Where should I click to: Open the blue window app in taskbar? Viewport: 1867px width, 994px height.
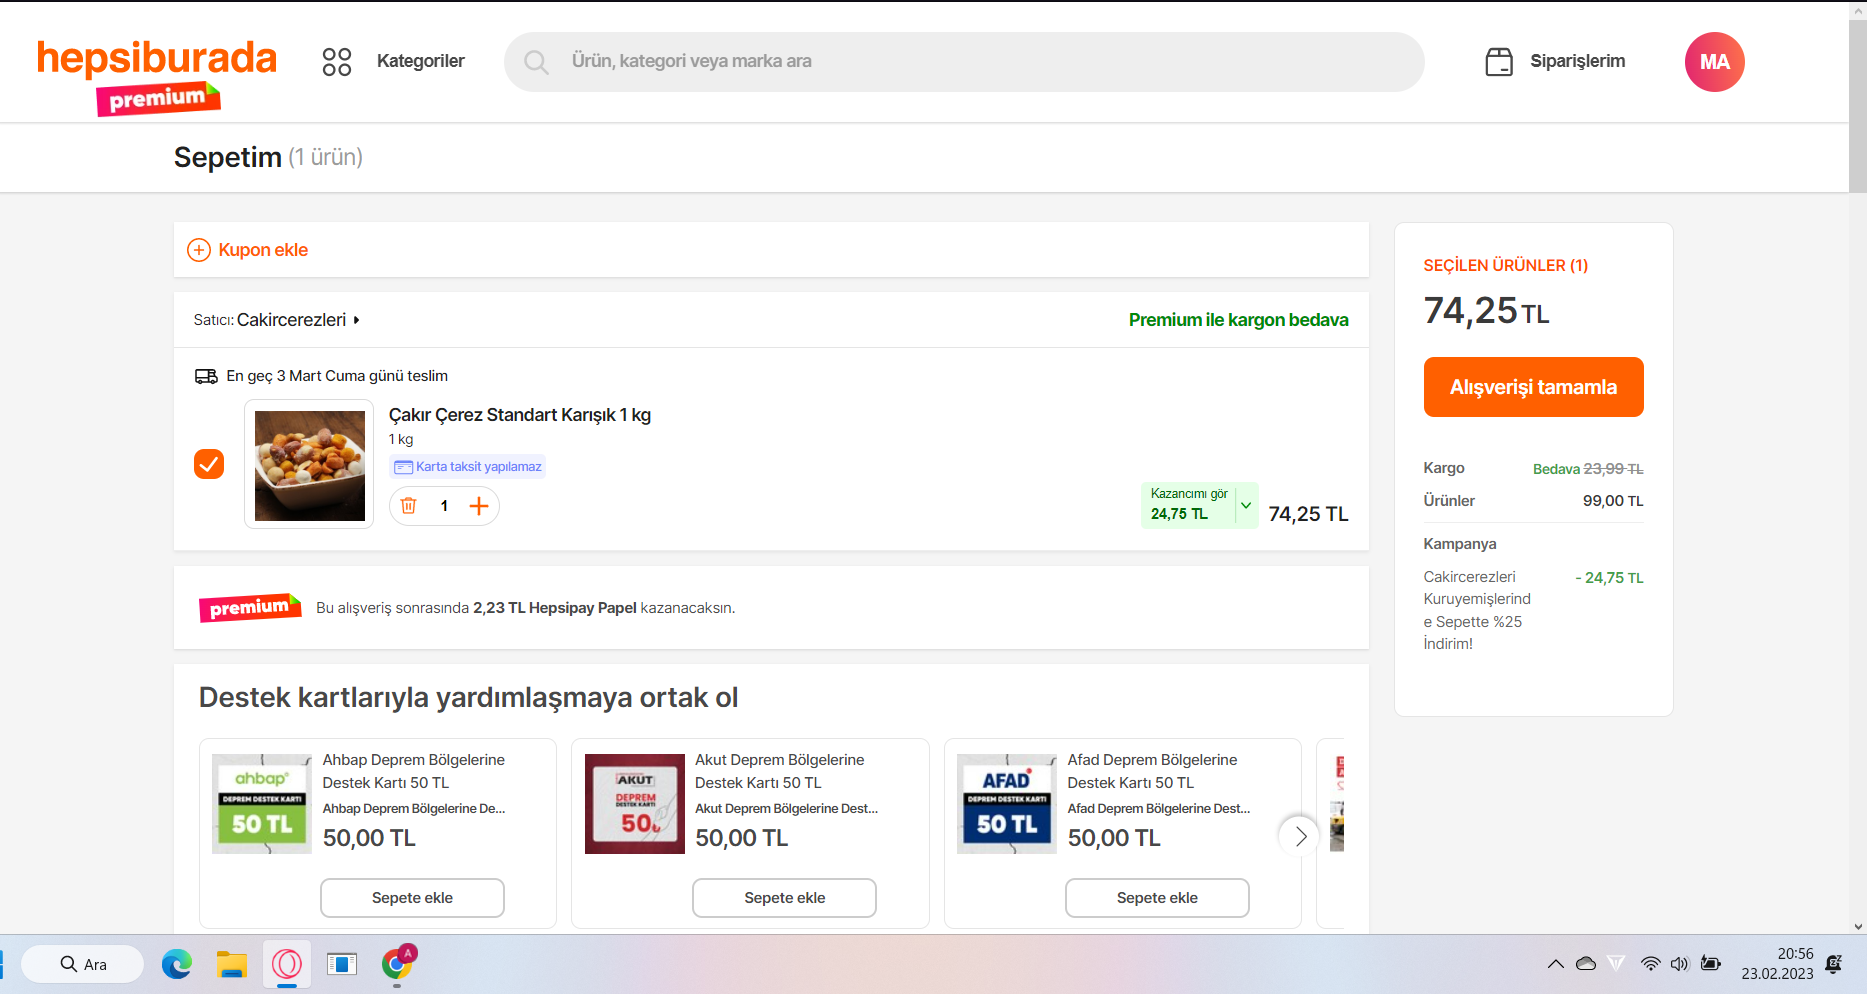[342, 964]
